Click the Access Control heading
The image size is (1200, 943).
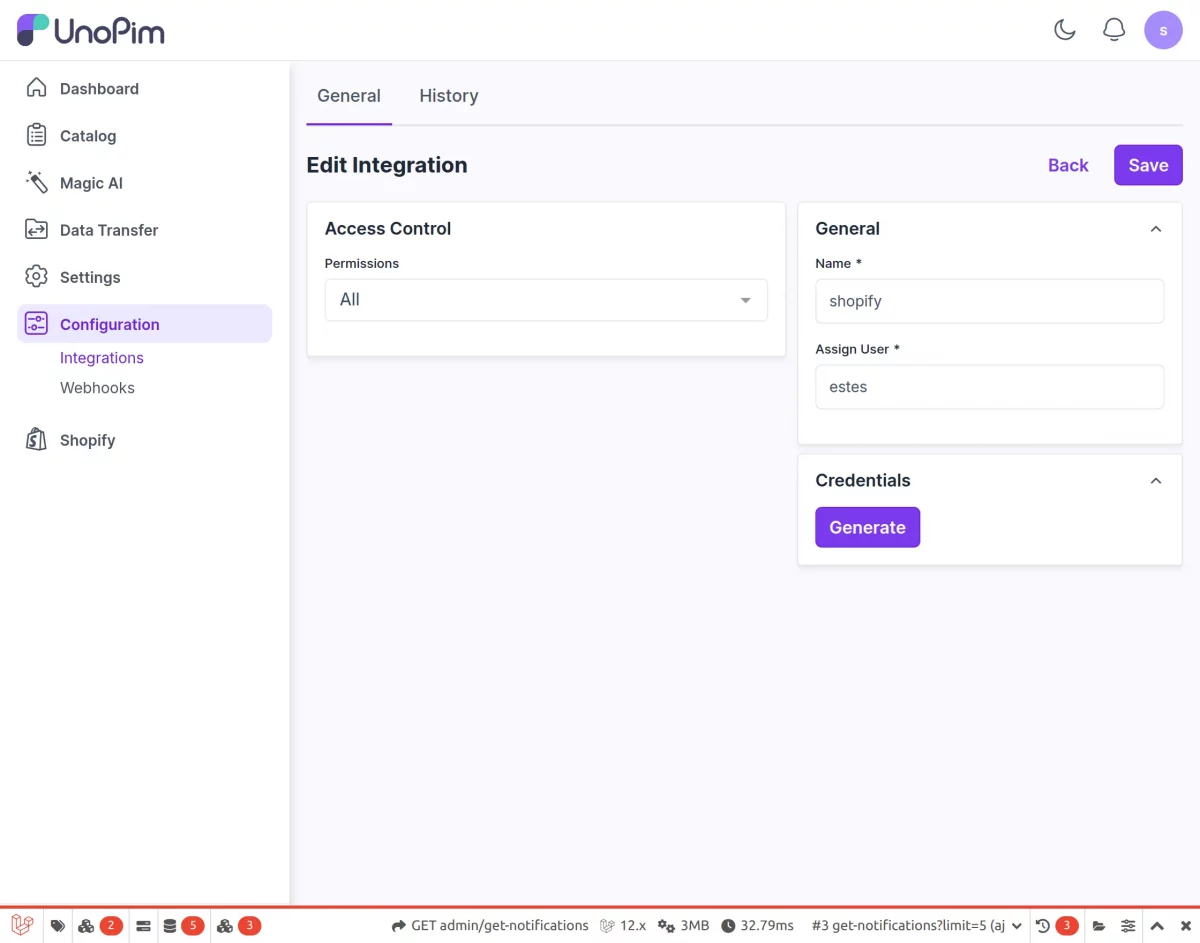tap(388, 228)
